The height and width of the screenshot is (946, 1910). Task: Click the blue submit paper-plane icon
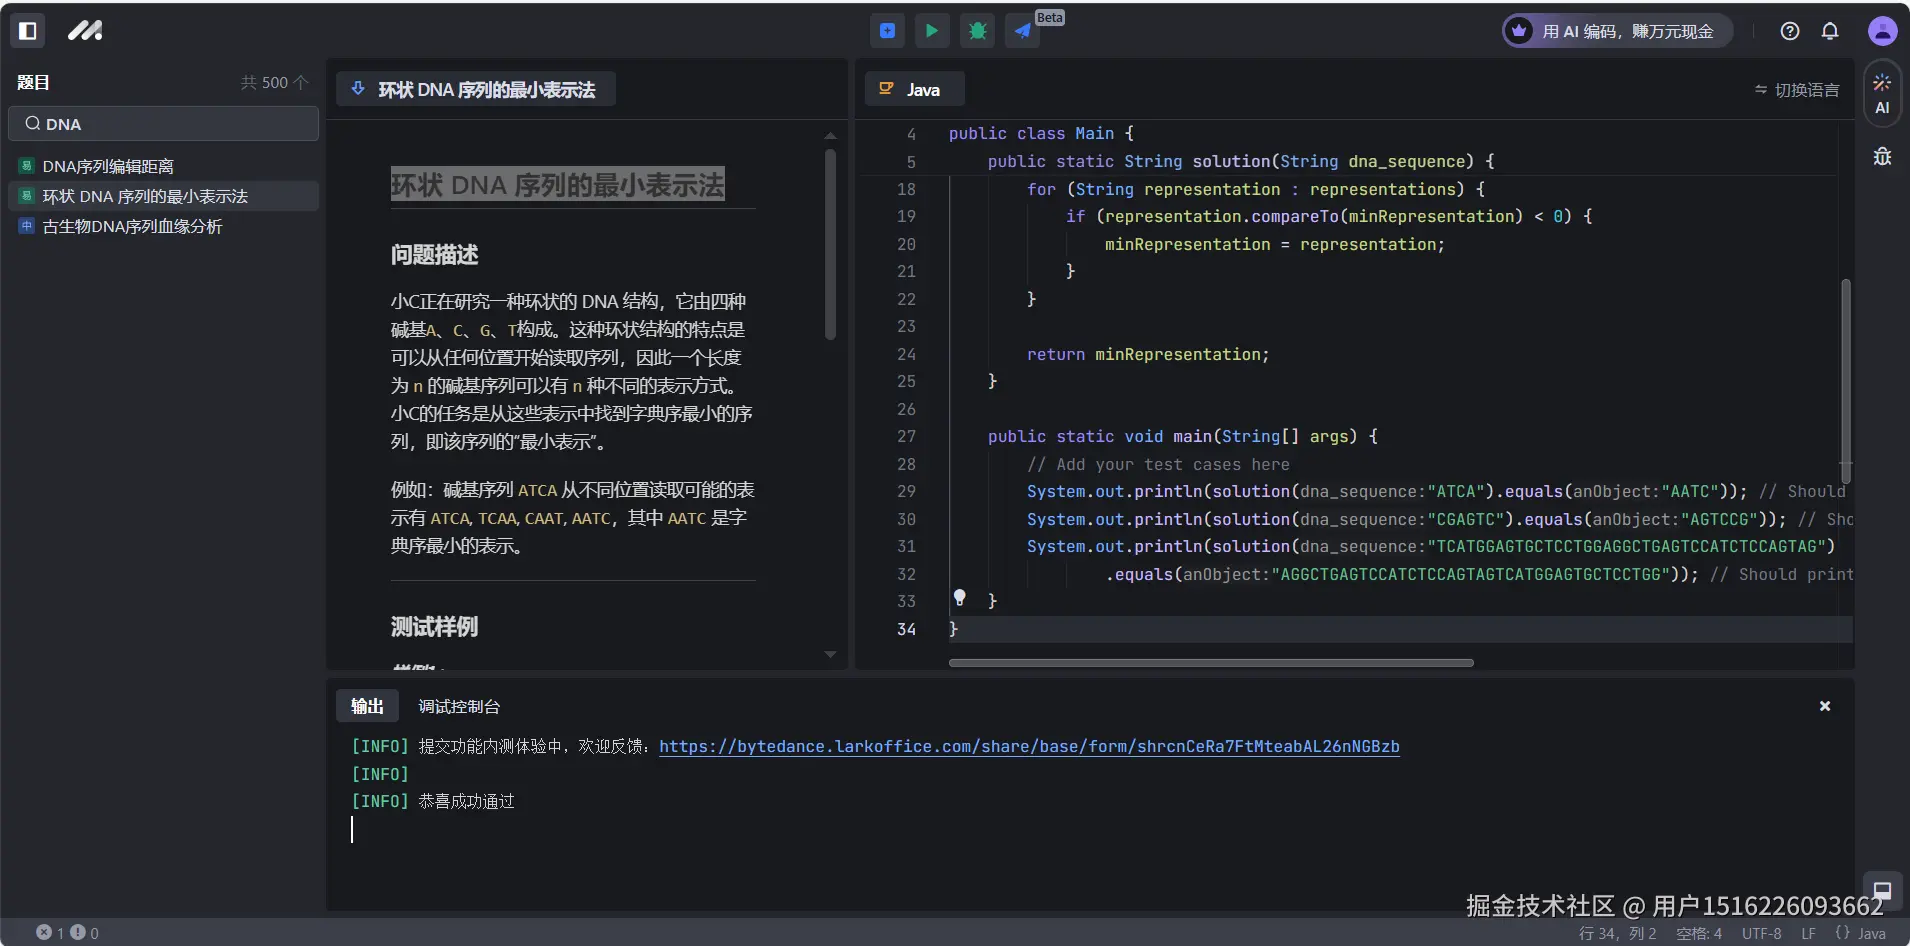coord(1022,31)
